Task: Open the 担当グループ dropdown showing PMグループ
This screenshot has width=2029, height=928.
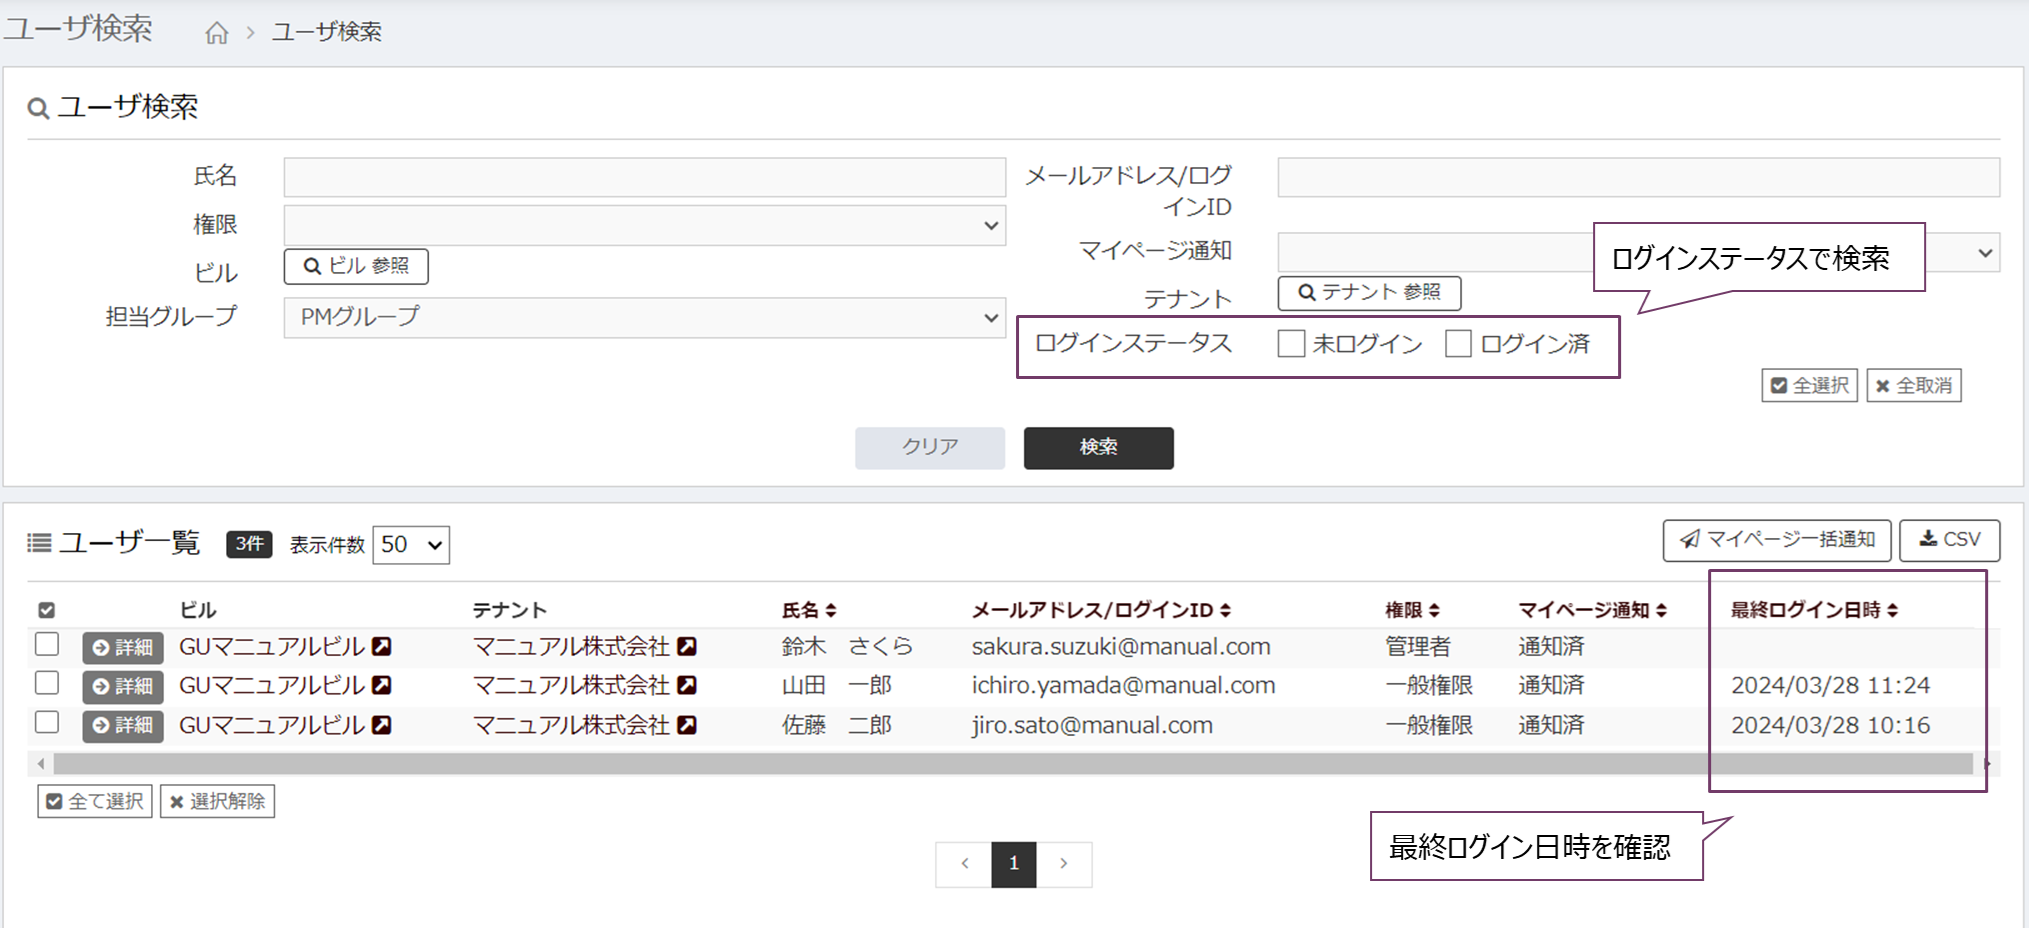Action: [x=644, y=318]
